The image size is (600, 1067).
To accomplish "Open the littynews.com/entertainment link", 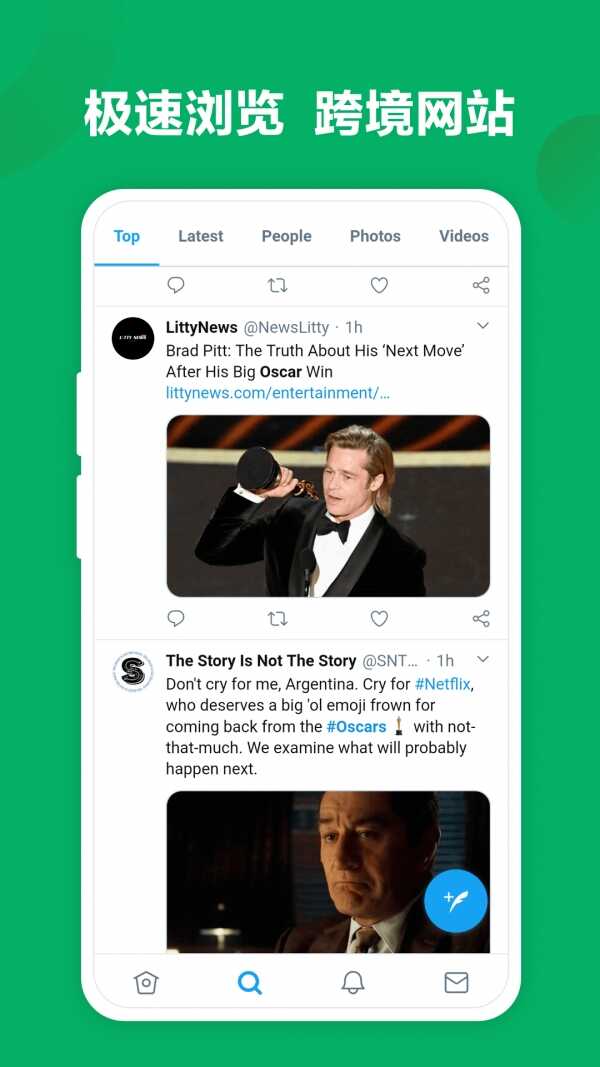I will pos(278,393).
